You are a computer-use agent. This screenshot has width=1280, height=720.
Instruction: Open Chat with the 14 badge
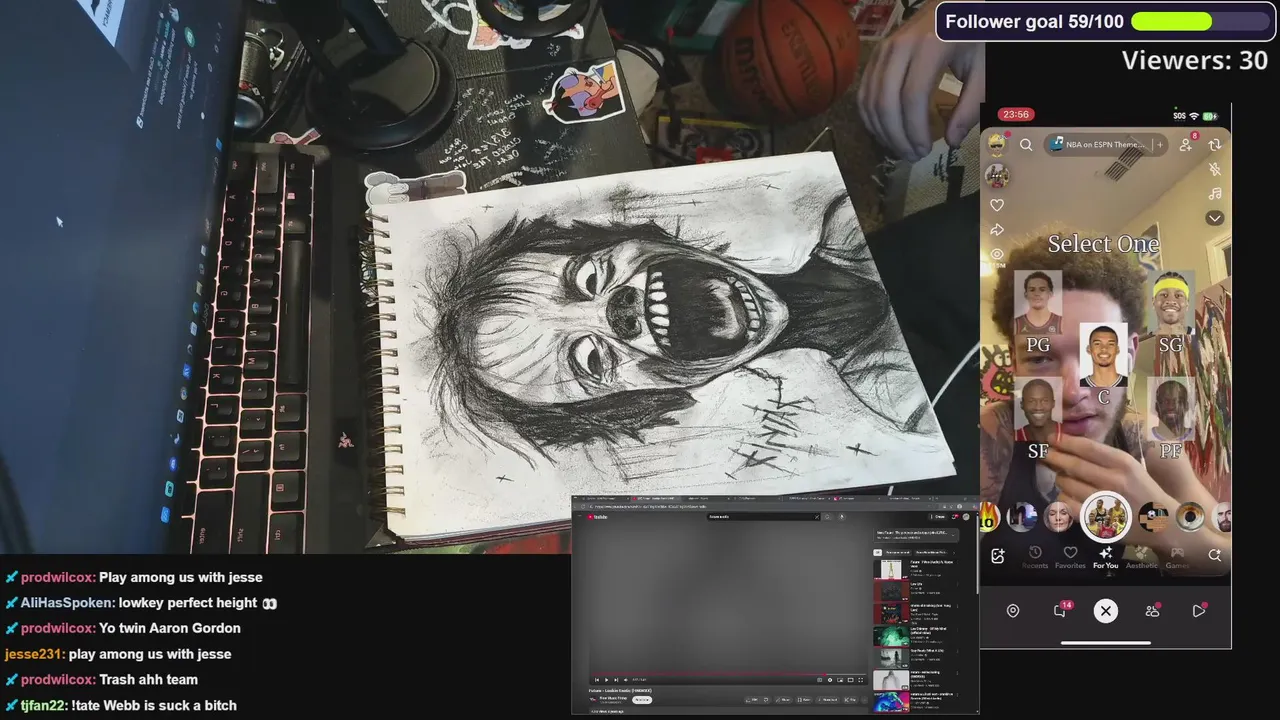1061,610
